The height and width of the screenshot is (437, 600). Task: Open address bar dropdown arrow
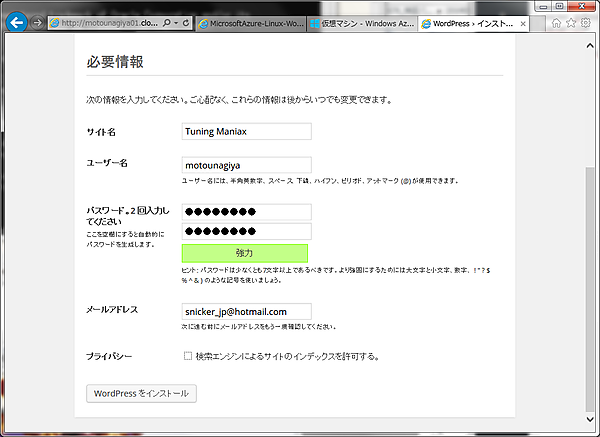[x=174, y=22]
